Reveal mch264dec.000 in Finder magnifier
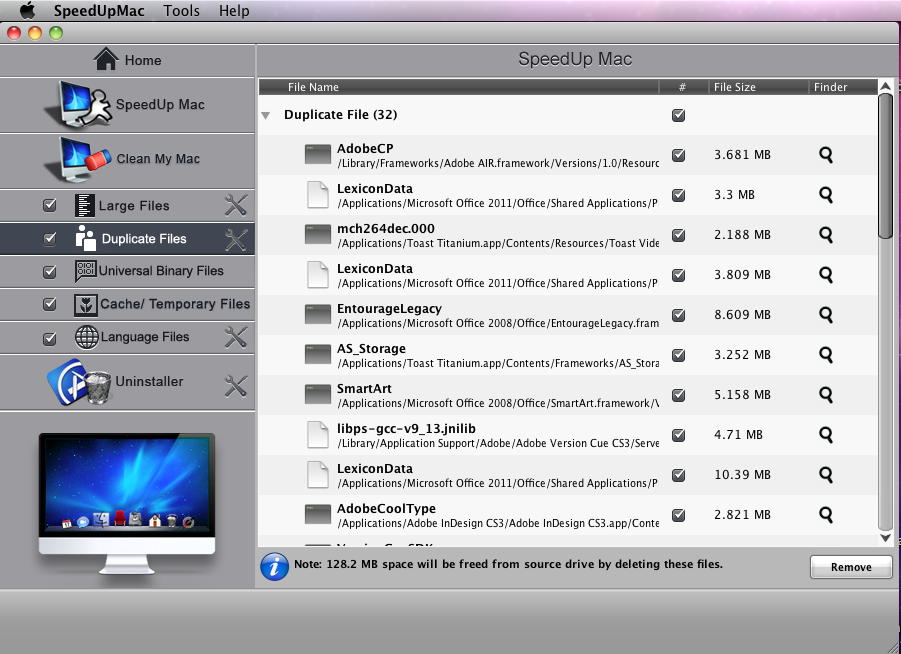901x654 pixels. click(826, 234)
